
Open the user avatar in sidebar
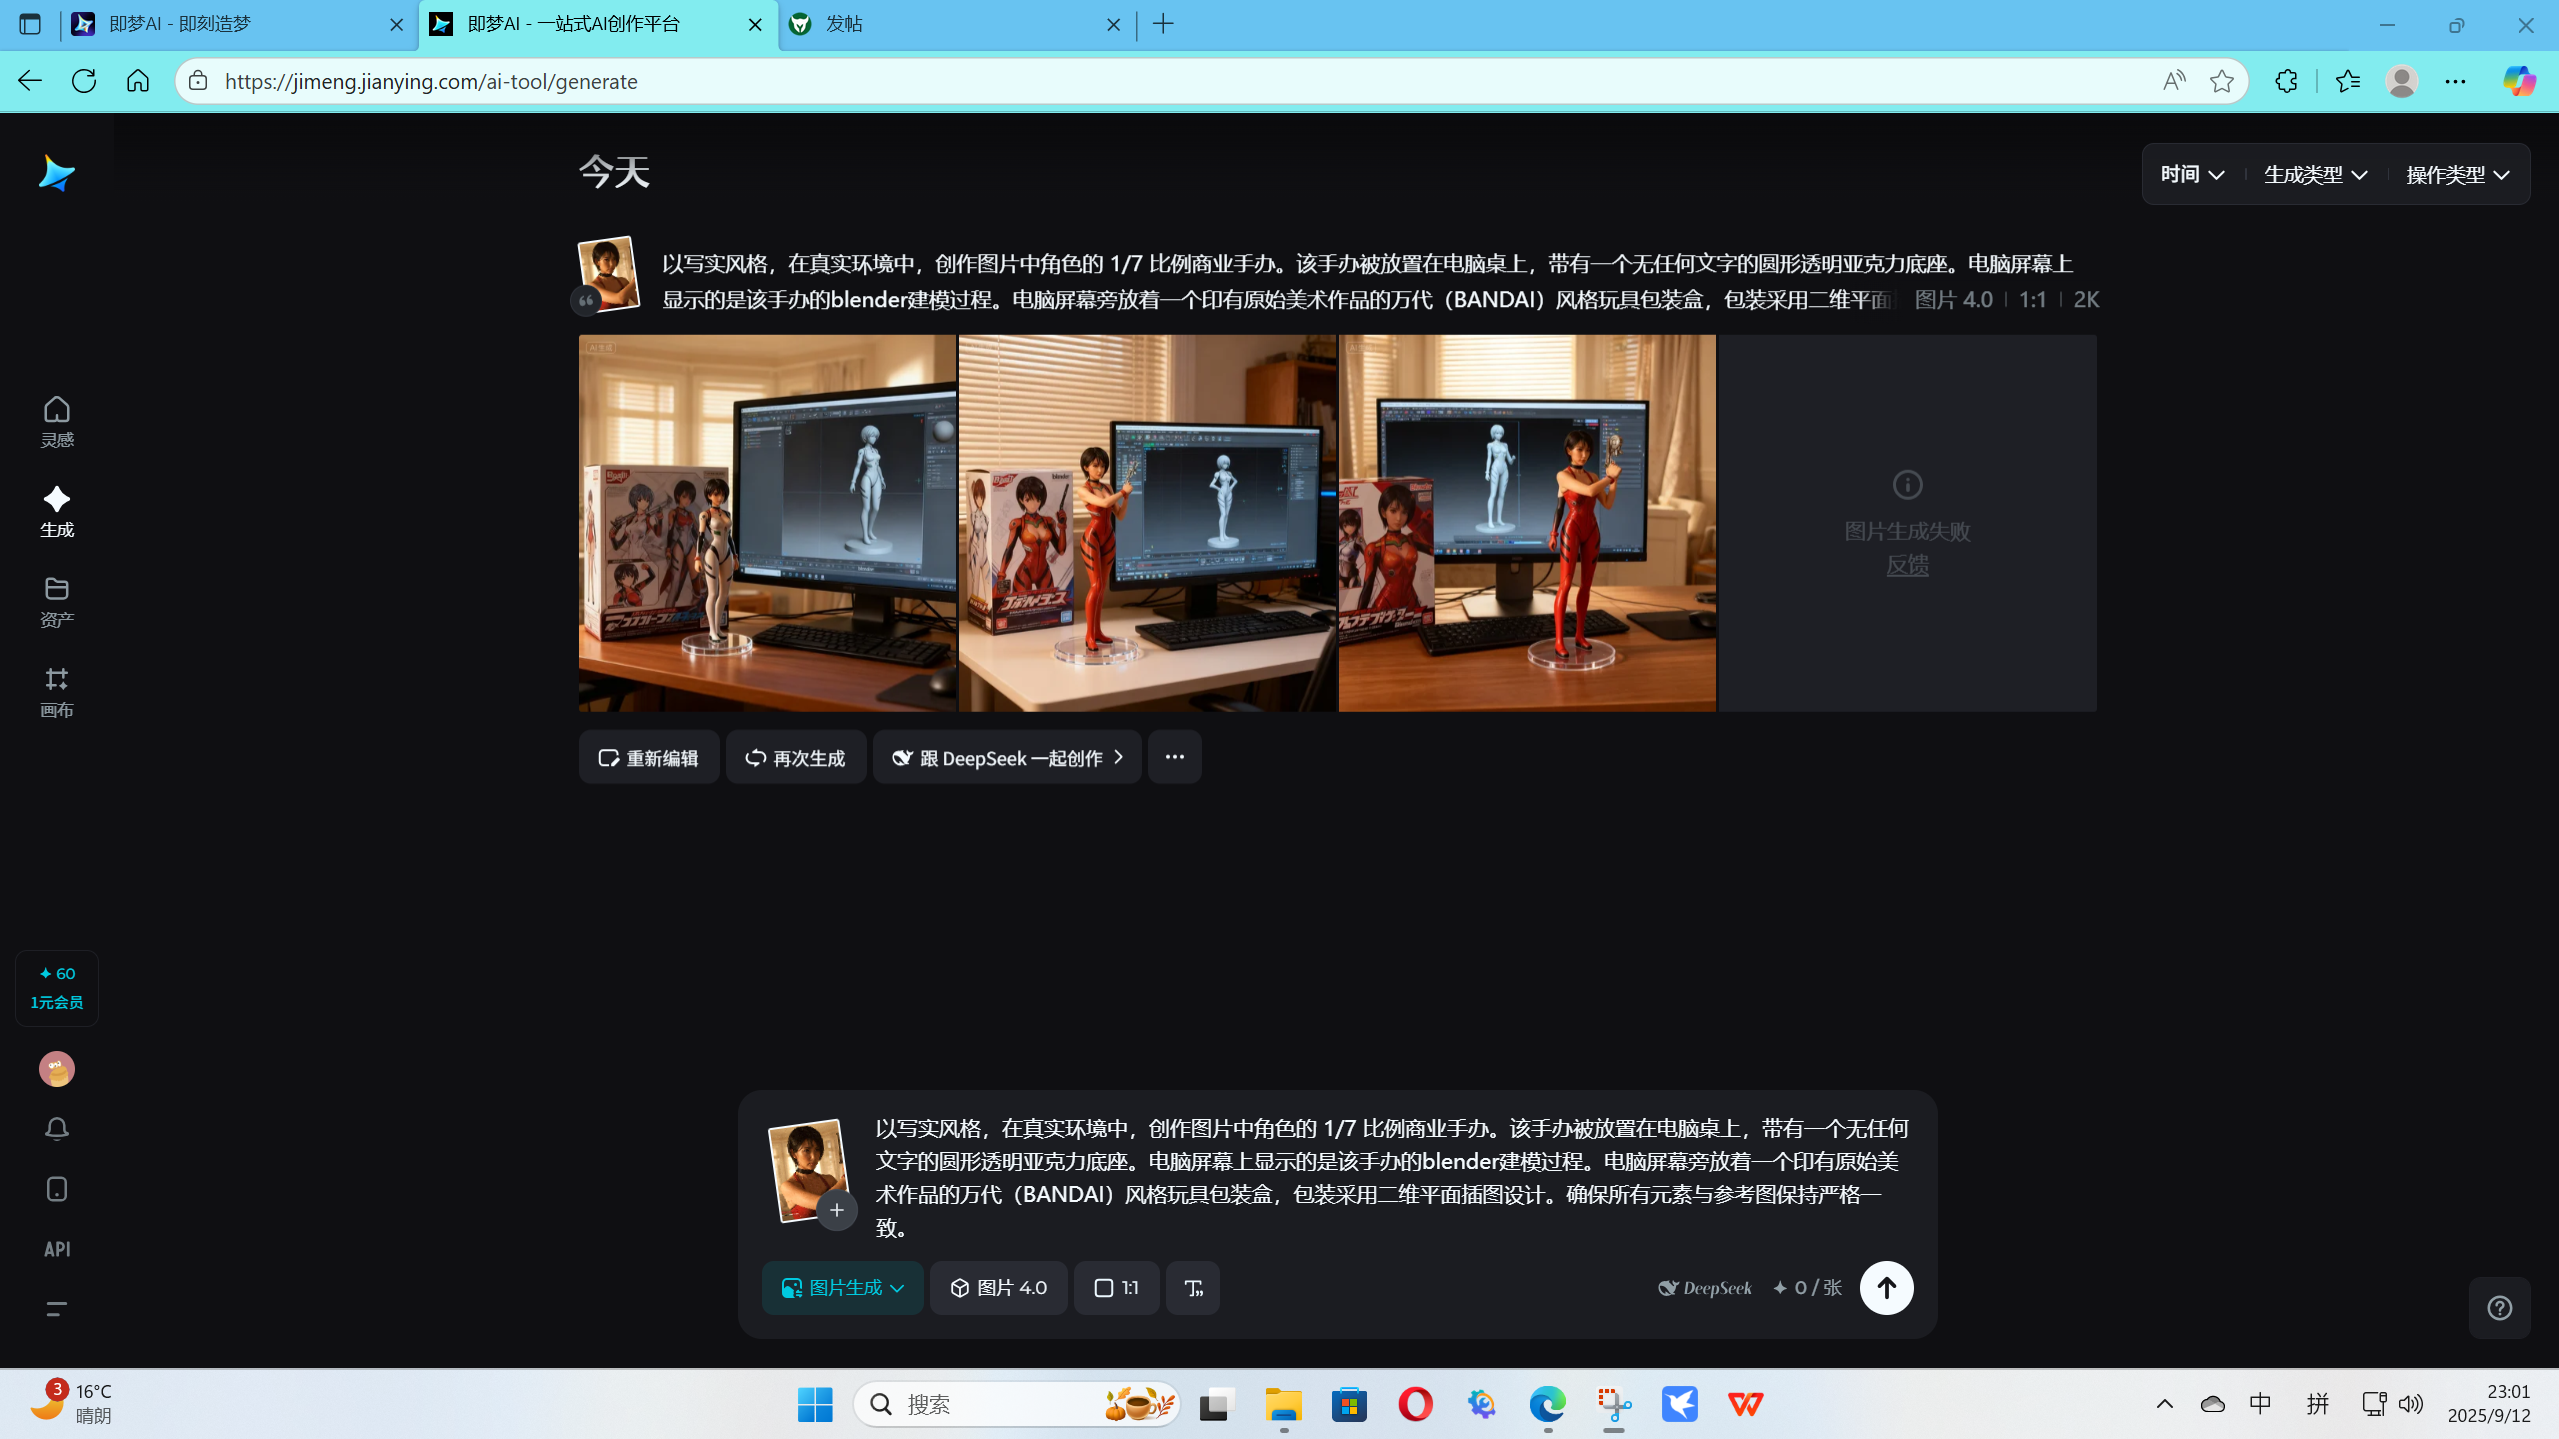point(57,1069)
